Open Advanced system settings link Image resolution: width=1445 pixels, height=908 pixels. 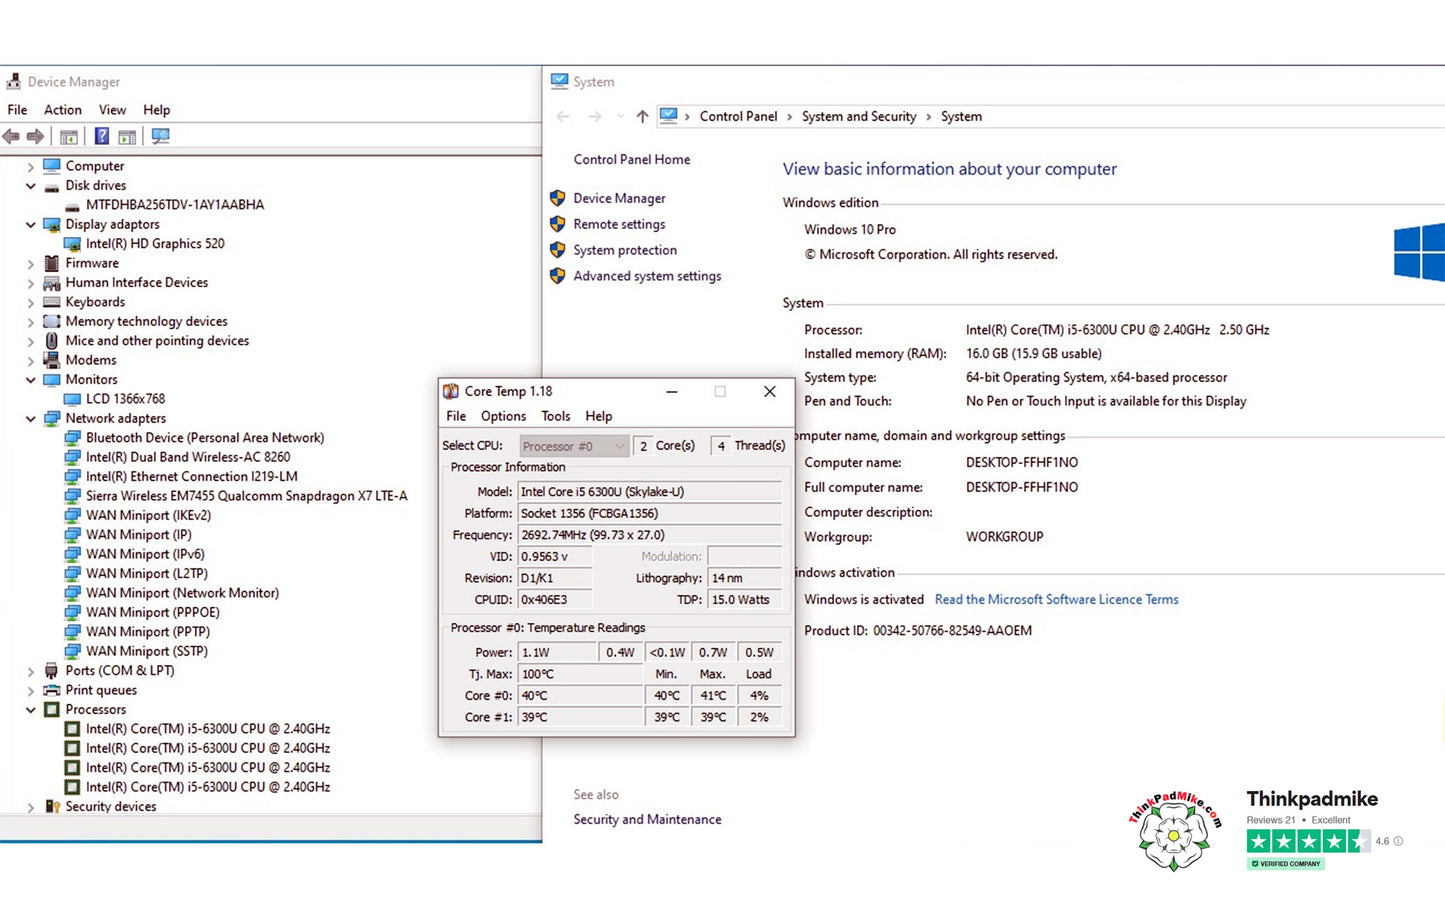647,276
